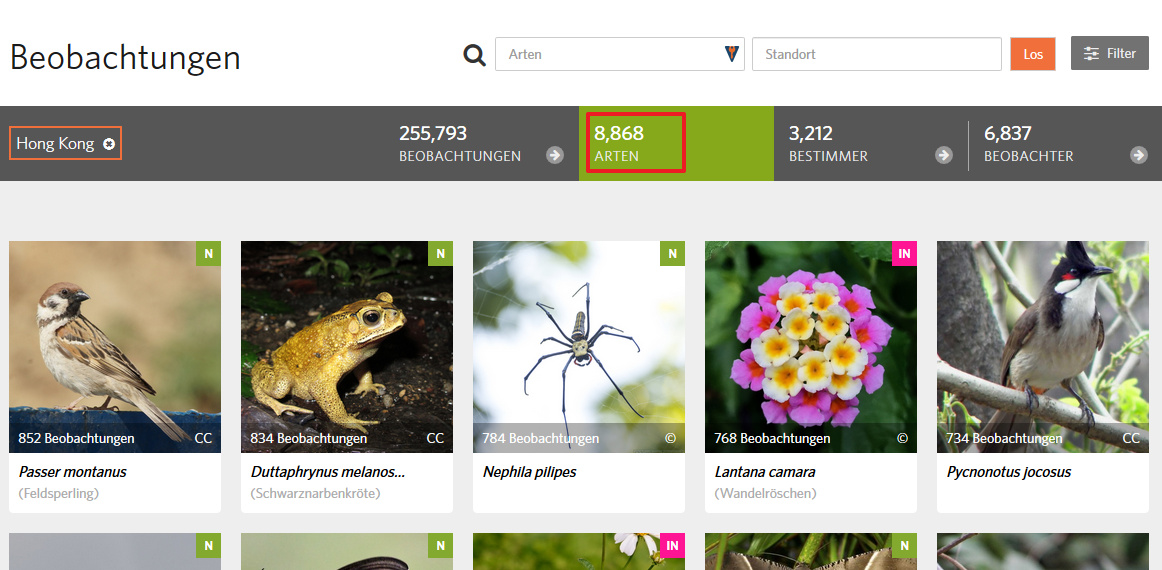Click the 768 Beobachtungen link

coord(772,438)
